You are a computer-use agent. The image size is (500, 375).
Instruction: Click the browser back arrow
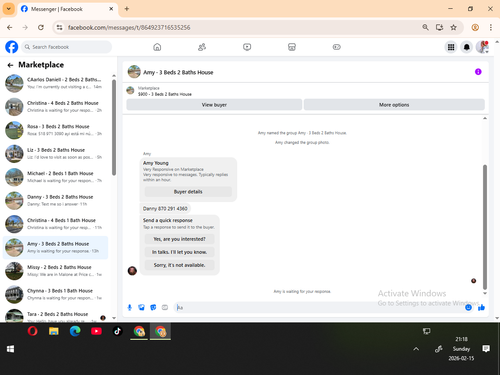10,27
